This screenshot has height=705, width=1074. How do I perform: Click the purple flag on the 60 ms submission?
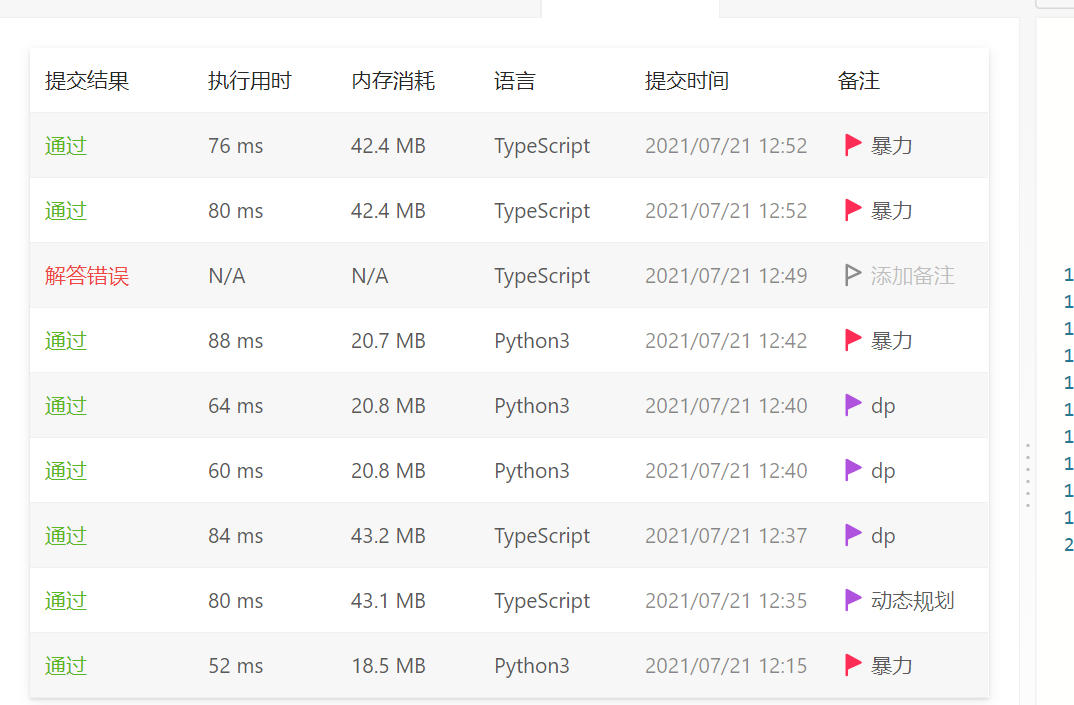pos(853,470)
